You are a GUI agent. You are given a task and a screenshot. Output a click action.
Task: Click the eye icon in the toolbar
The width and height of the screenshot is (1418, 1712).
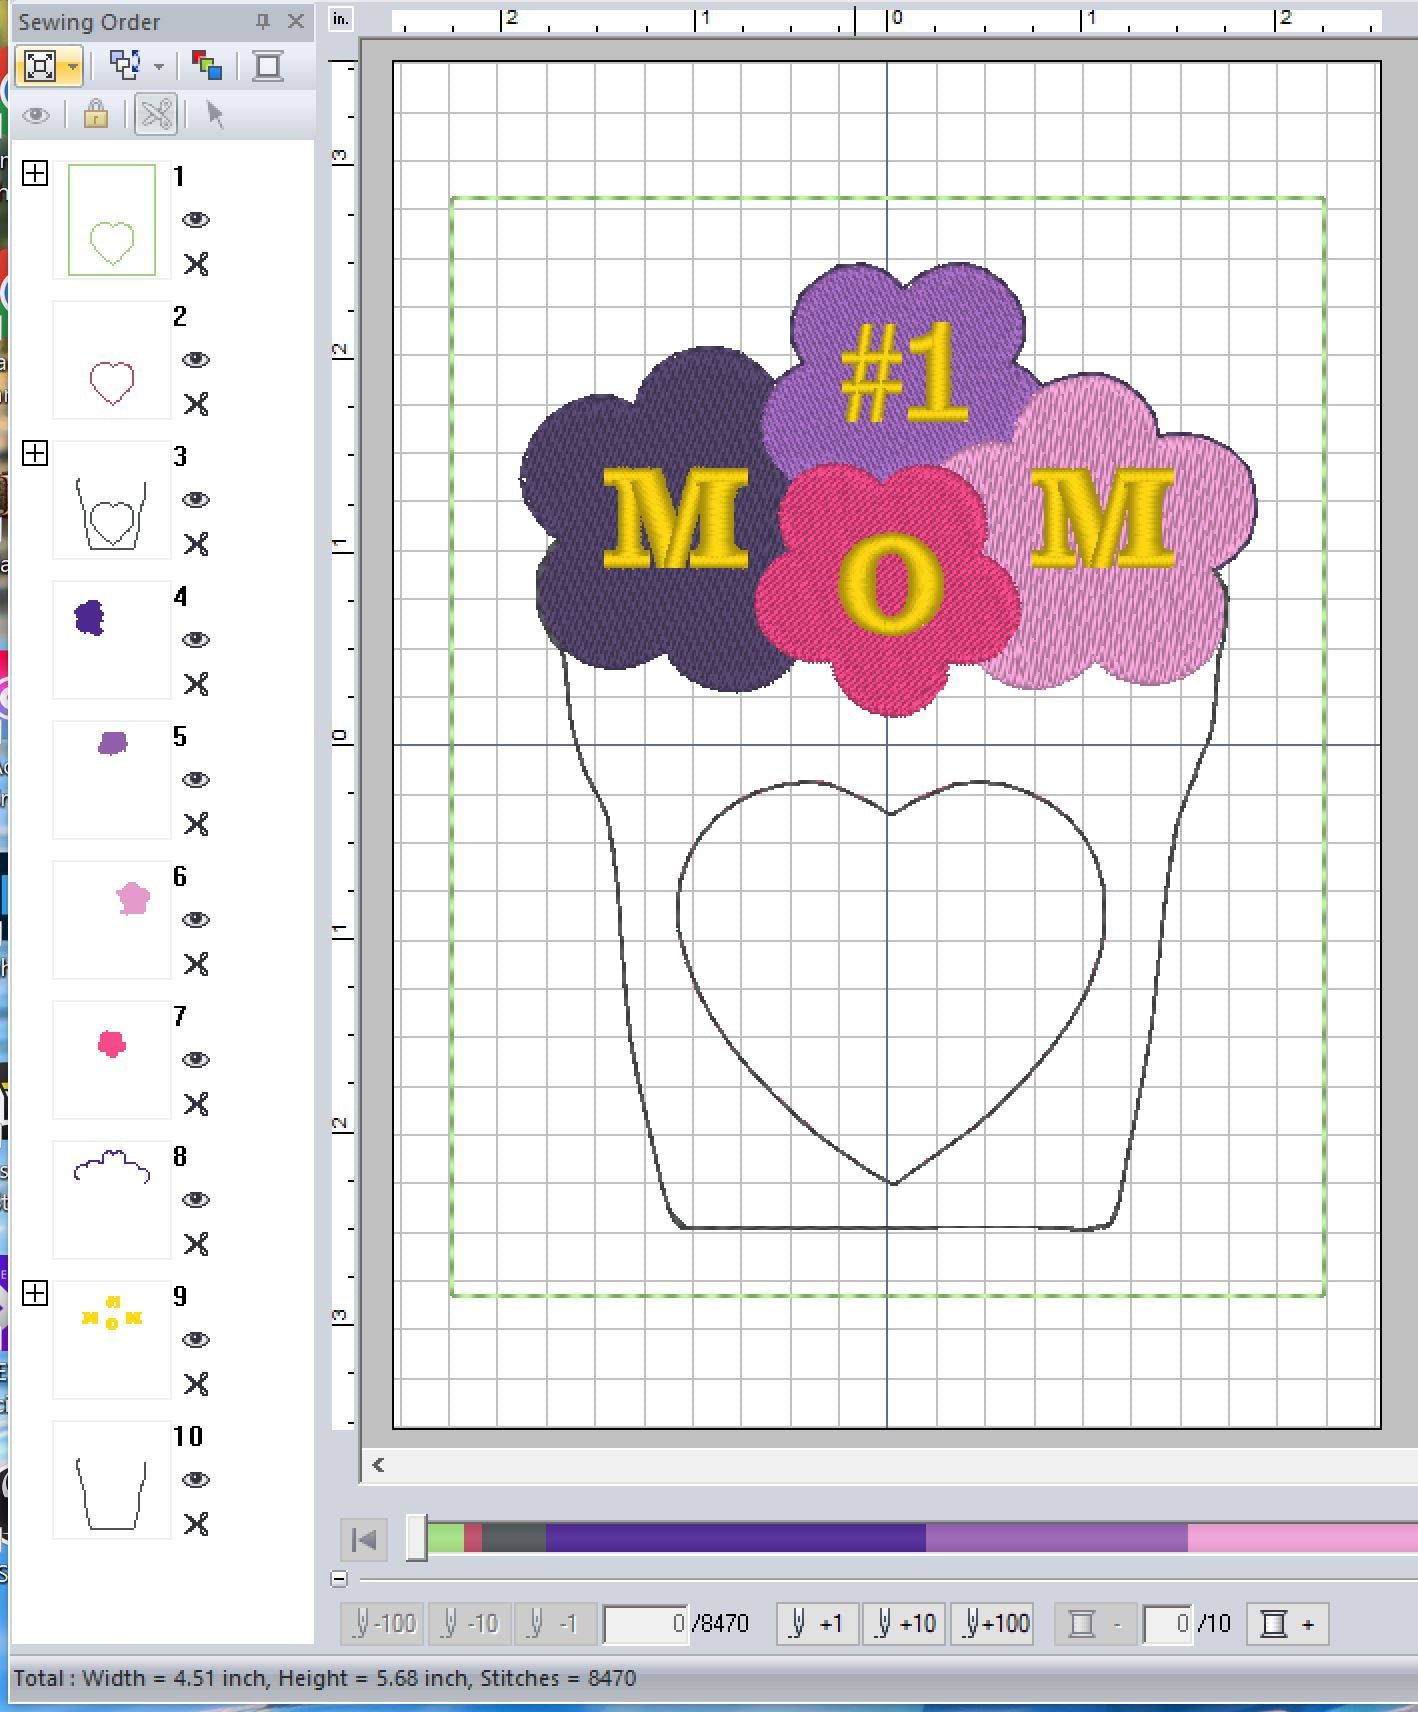[37, 114]
